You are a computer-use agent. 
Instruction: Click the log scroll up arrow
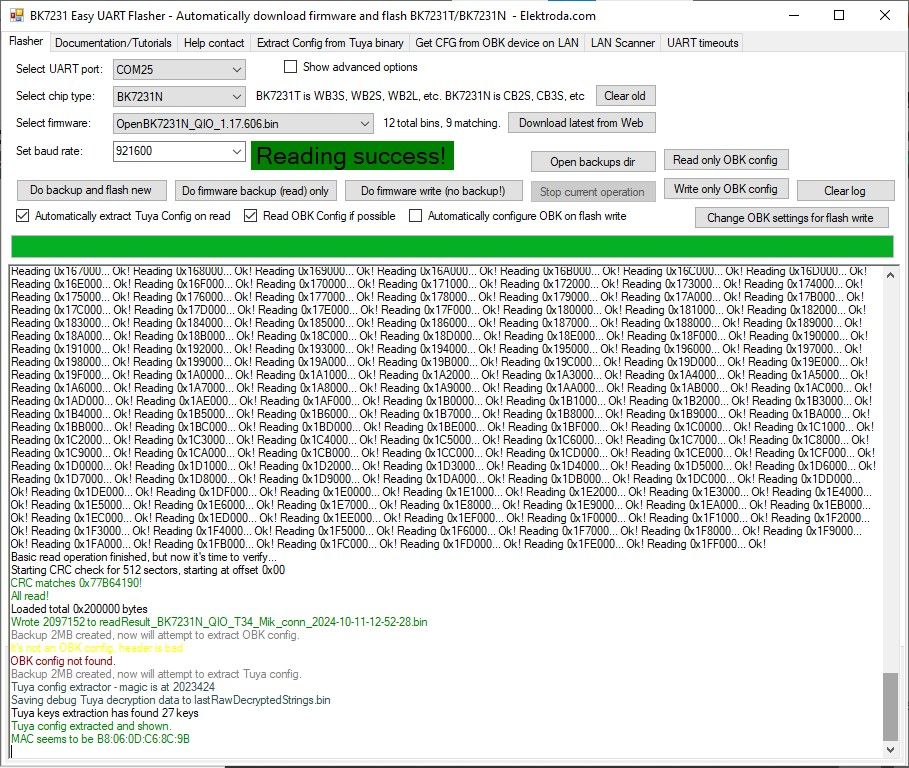click(890, 275)
